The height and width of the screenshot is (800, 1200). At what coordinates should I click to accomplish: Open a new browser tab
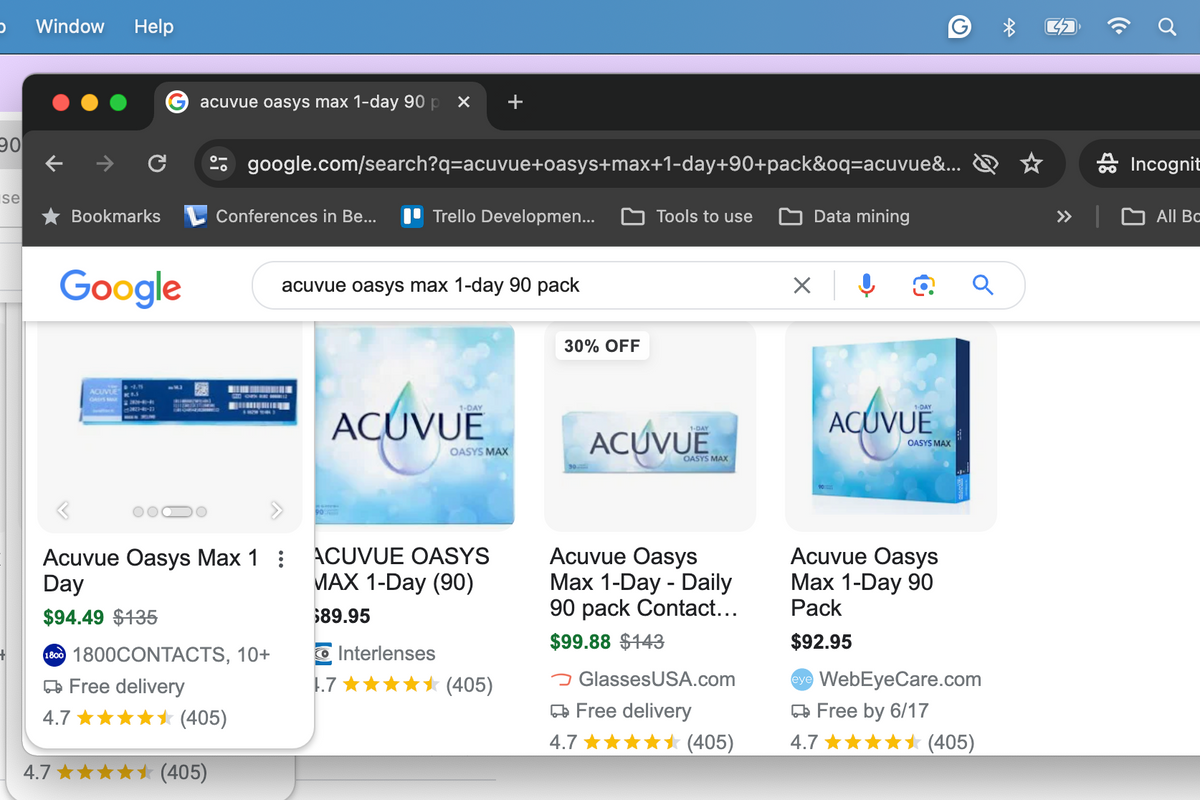tap(515, 102)
